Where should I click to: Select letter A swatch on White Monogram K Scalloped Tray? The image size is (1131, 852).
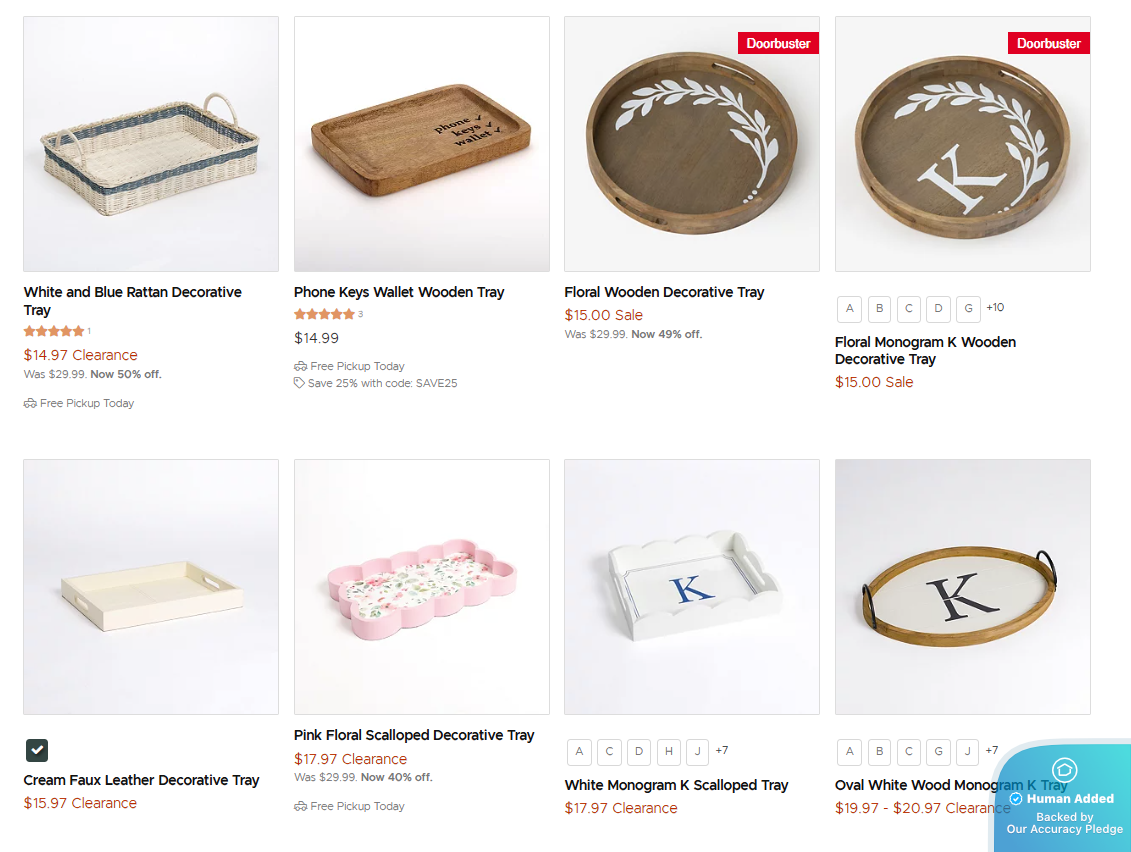tap(579, 751)
